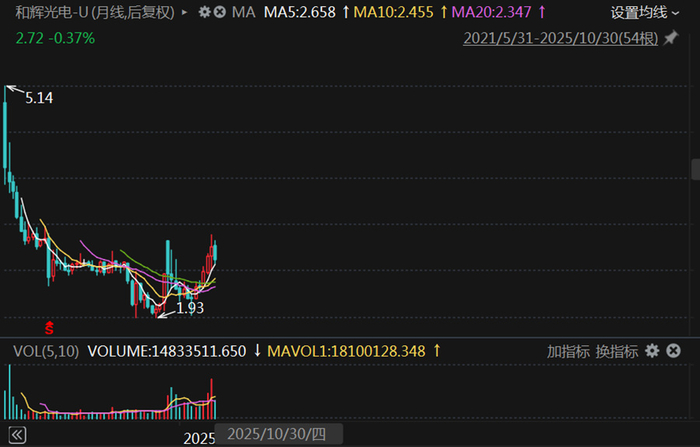
Task: Click the vertical scrollbar handle on right edge
Action: coord(696,169)
